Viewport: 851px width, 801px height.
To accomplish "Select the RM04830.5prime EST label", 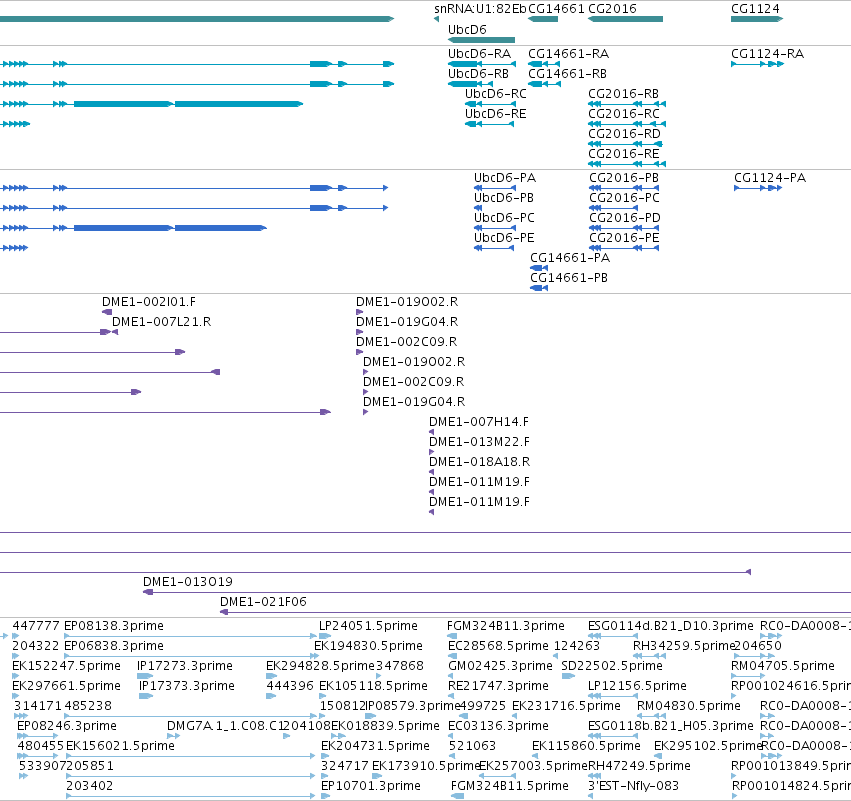I will (689, 706).
